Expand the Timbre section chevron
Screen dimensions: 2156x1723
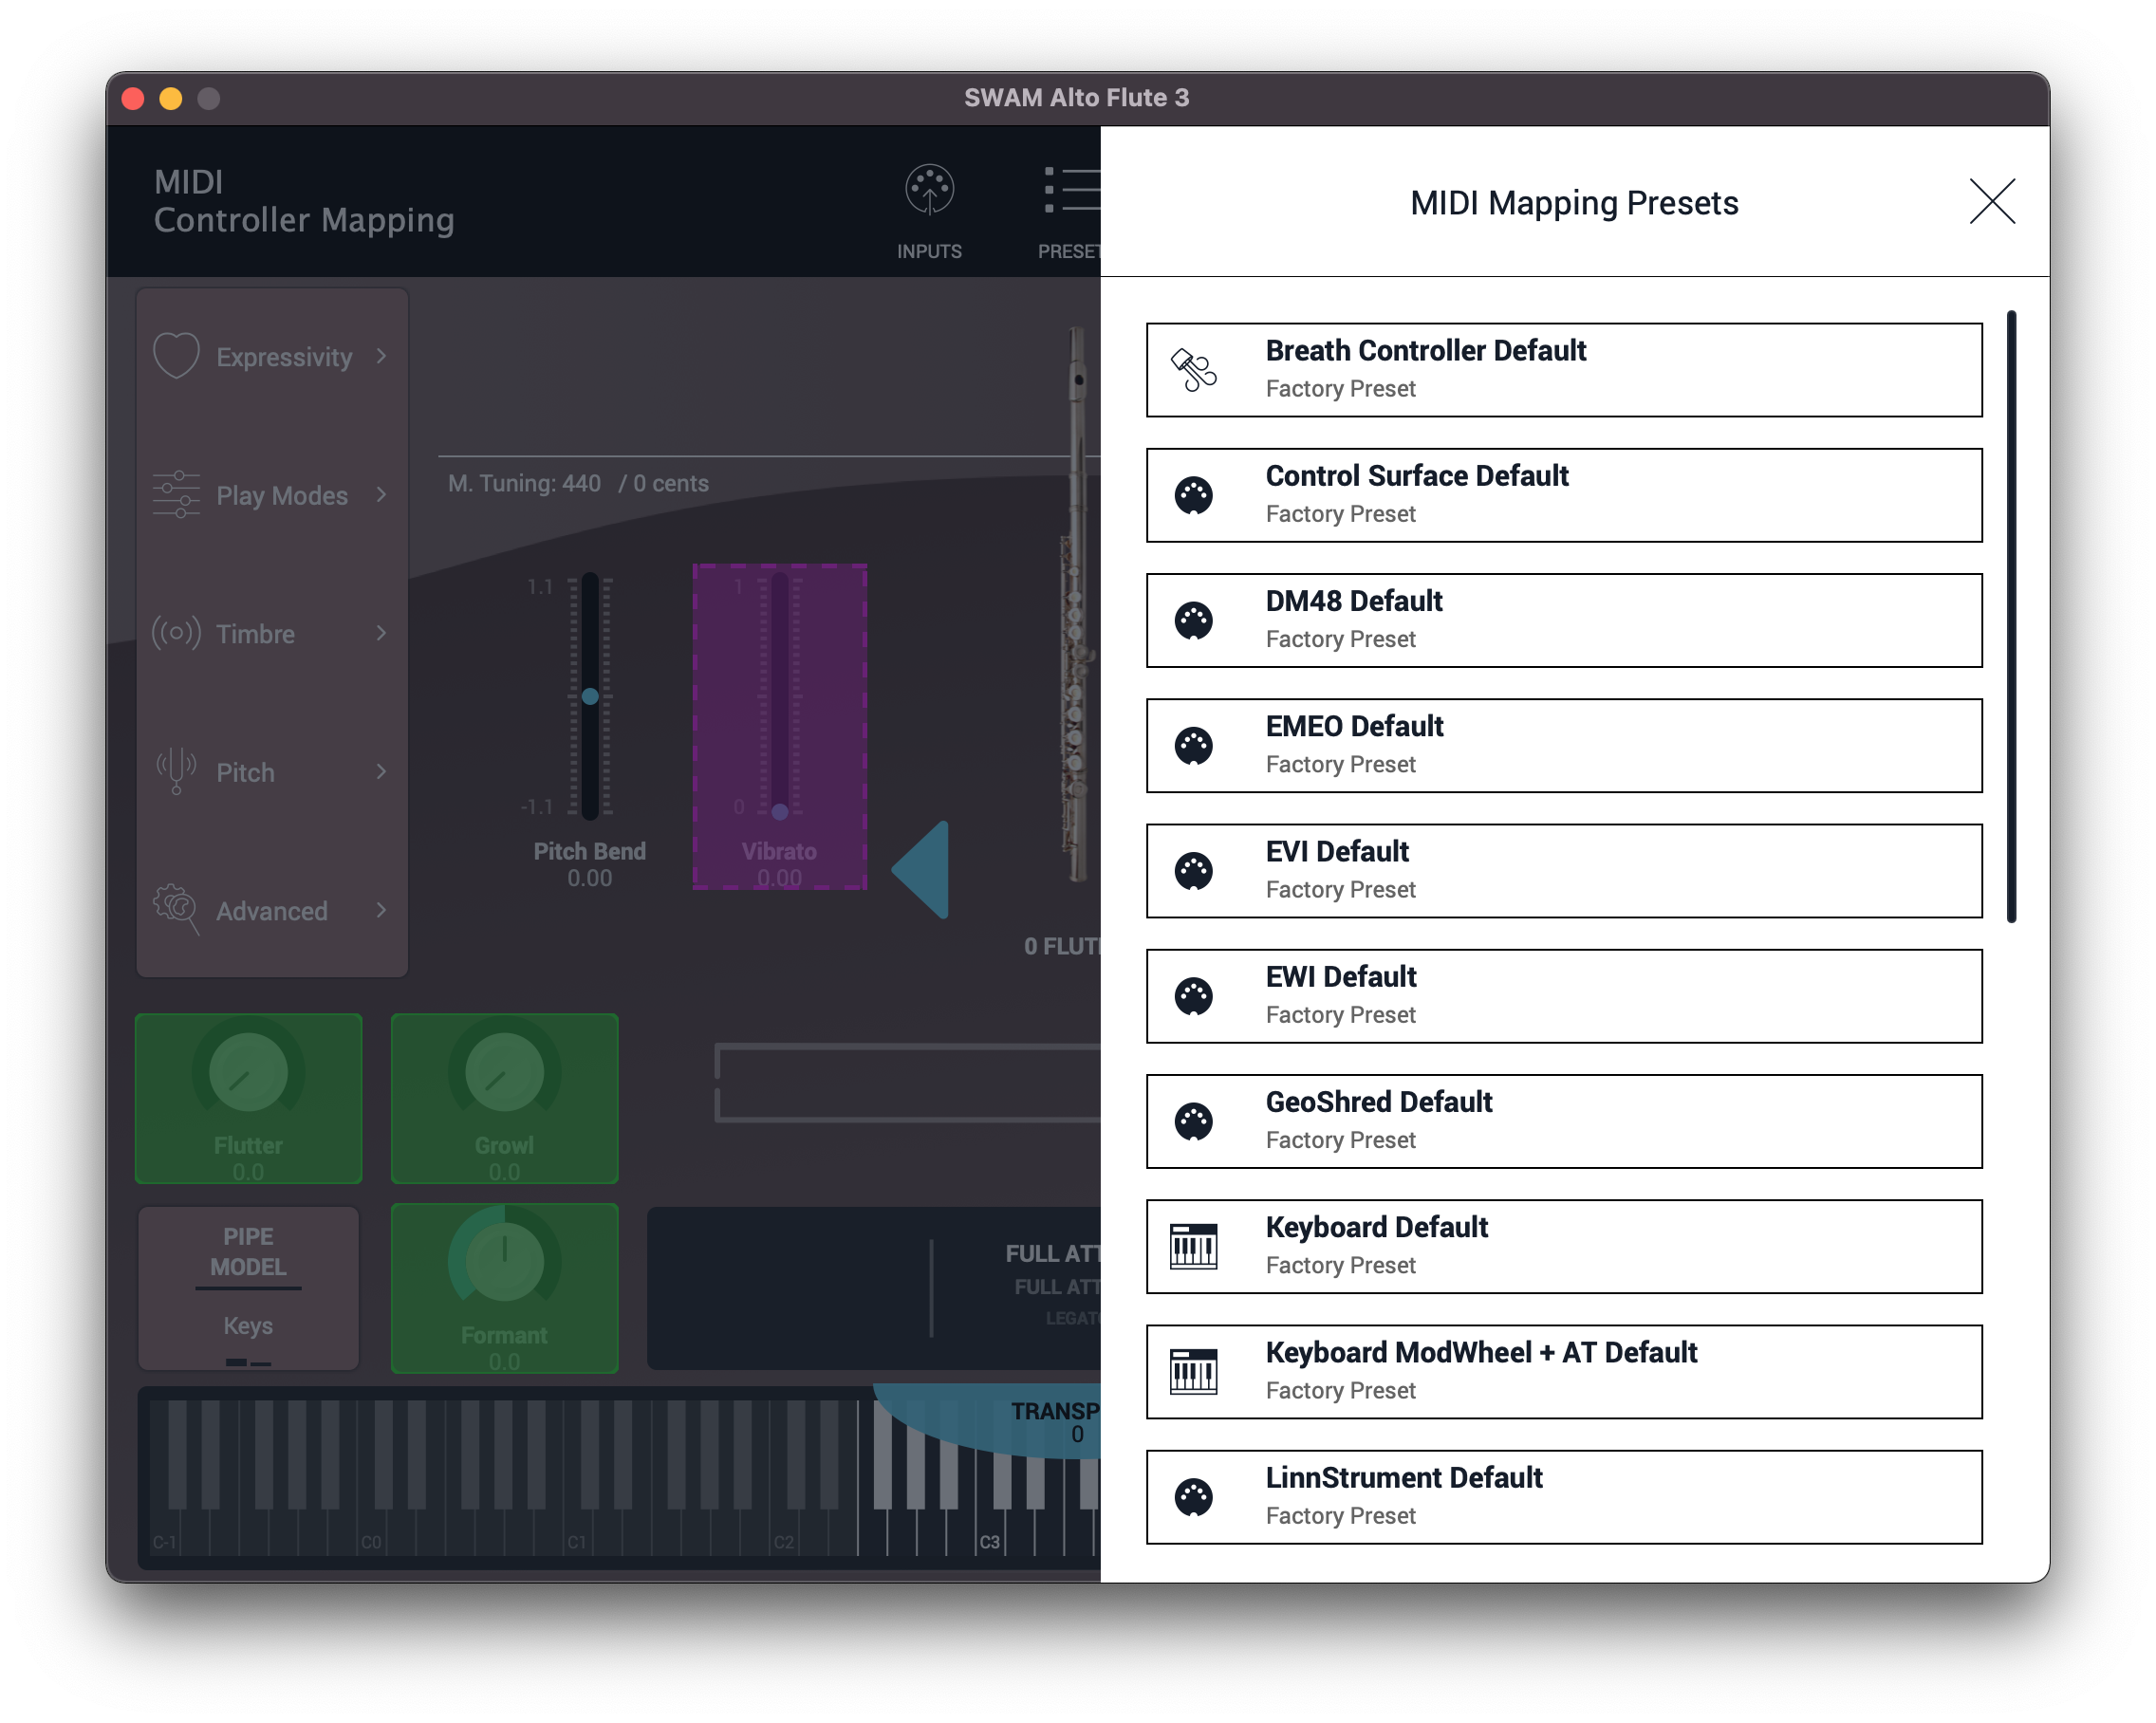(x=381, y=632)
